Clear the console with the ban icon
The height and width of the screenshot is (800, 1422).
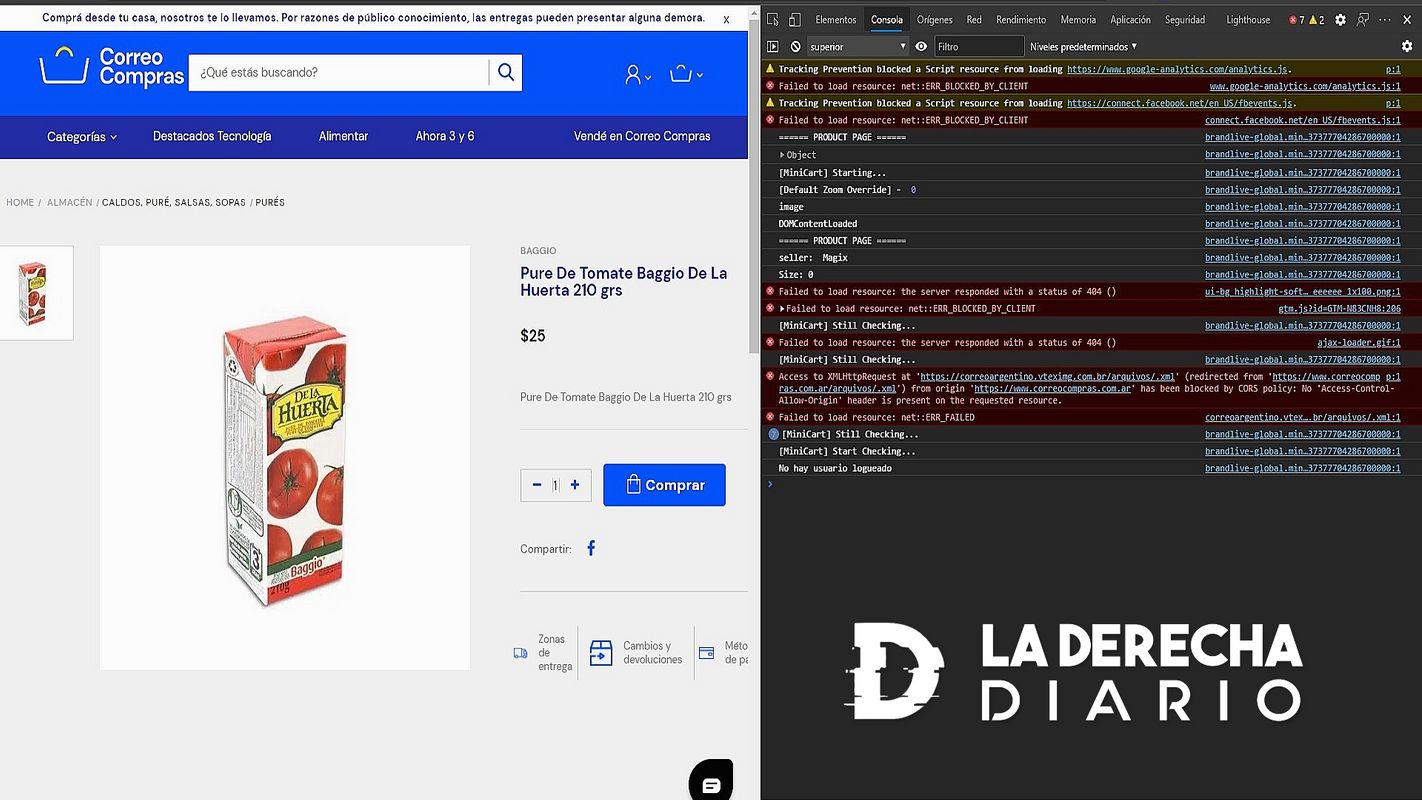795,46
